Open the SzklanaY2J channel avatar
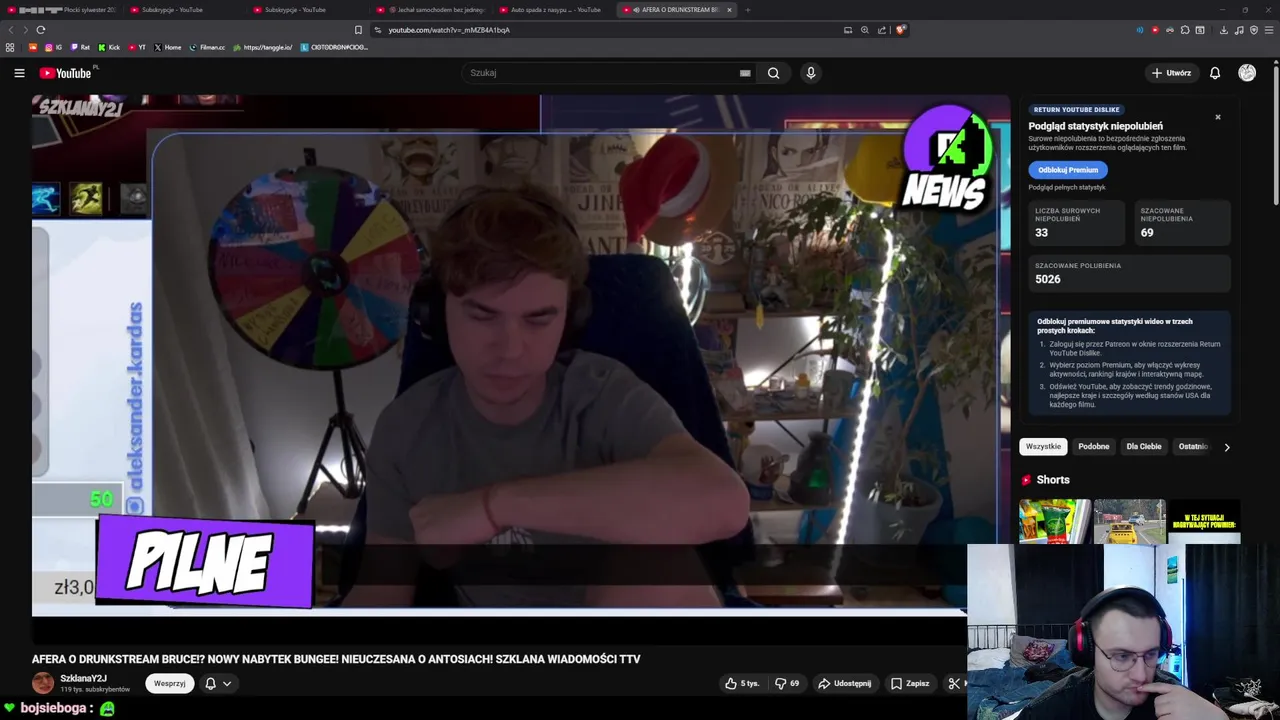1280x720 pixels. click(43, 683)
